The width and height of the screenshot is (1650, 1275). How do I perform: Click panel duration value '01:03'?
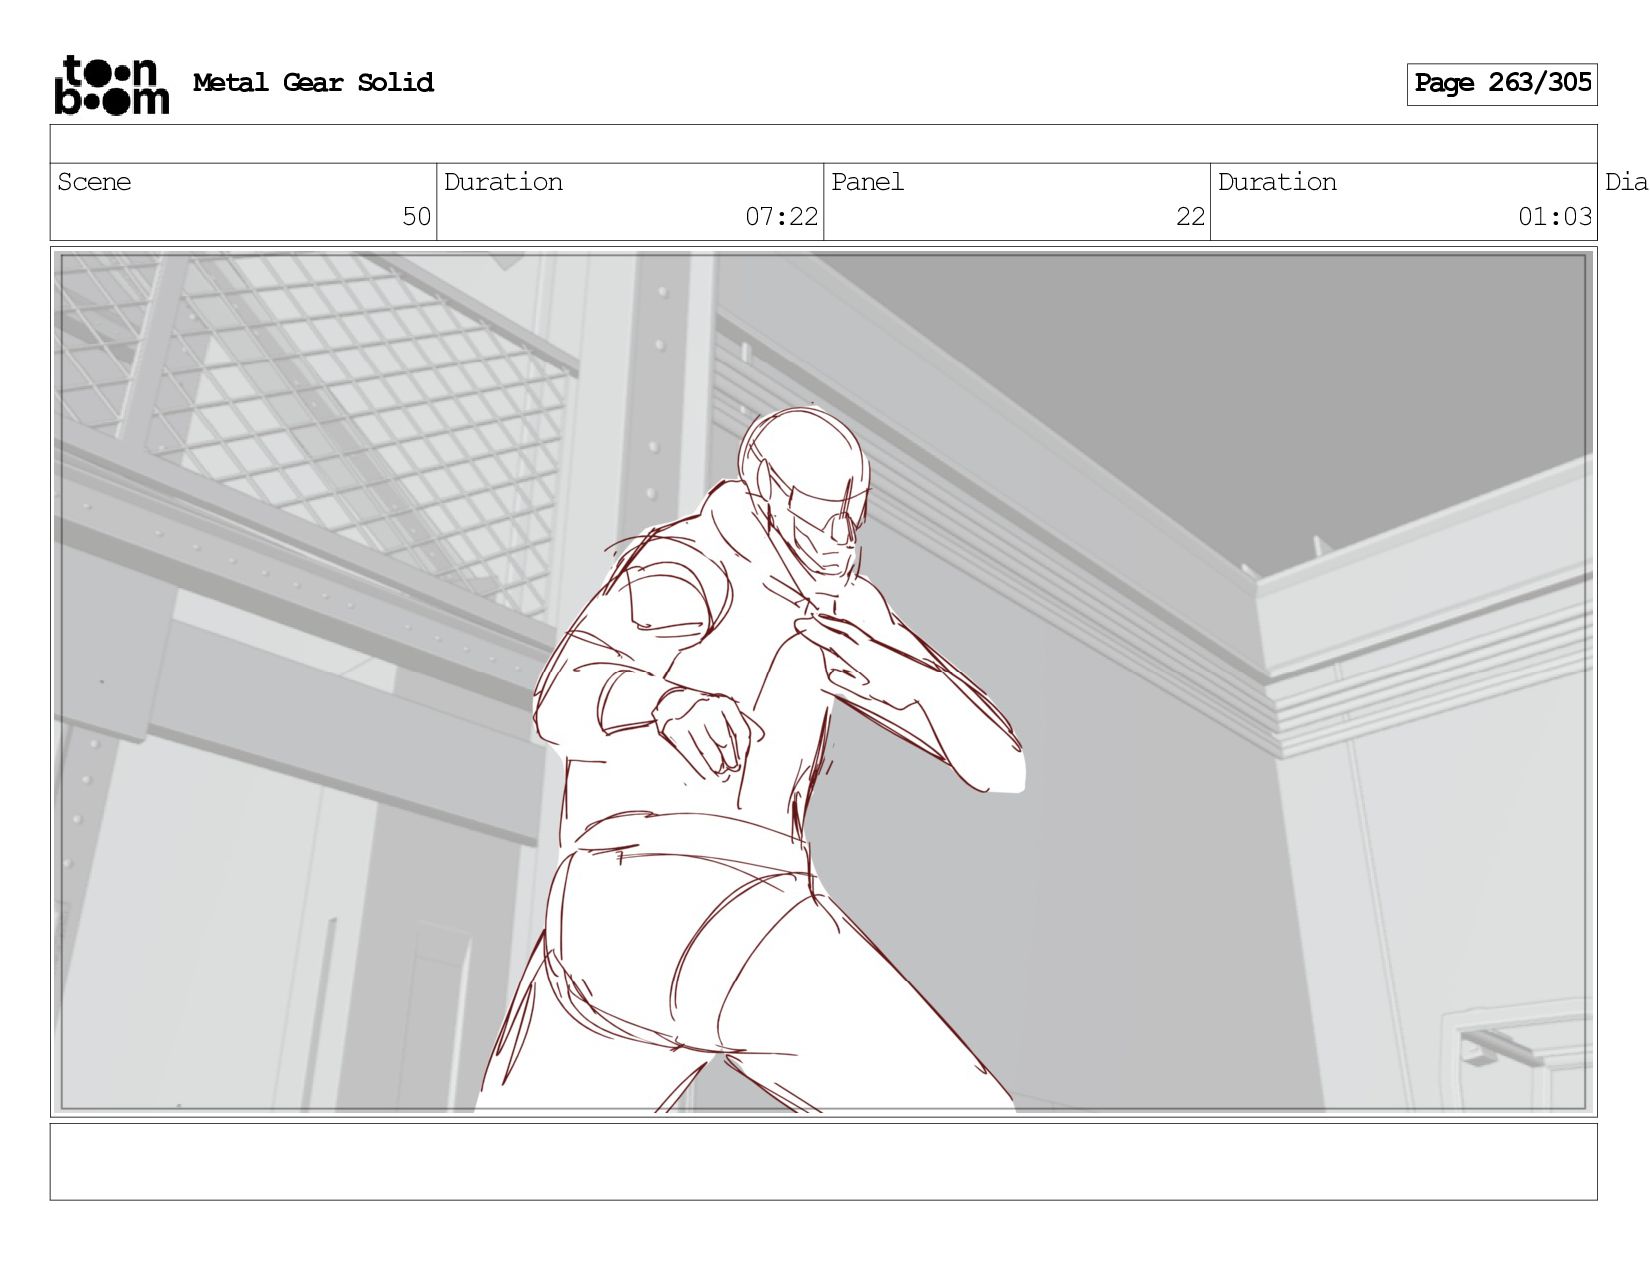[1555, 216]
